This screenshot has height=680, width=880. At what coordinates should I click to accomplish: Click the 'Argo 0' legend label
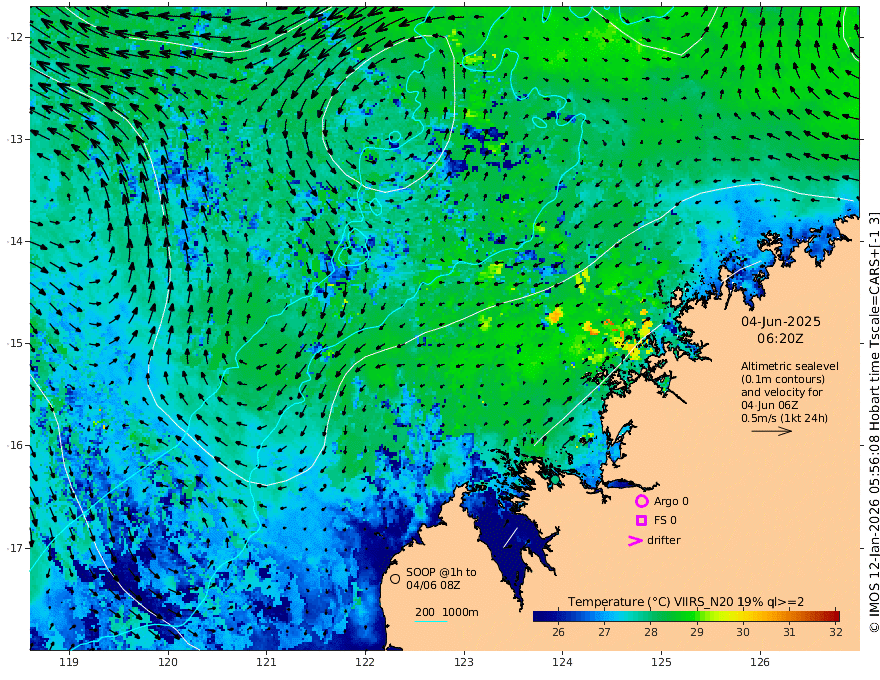click(671, 502)
